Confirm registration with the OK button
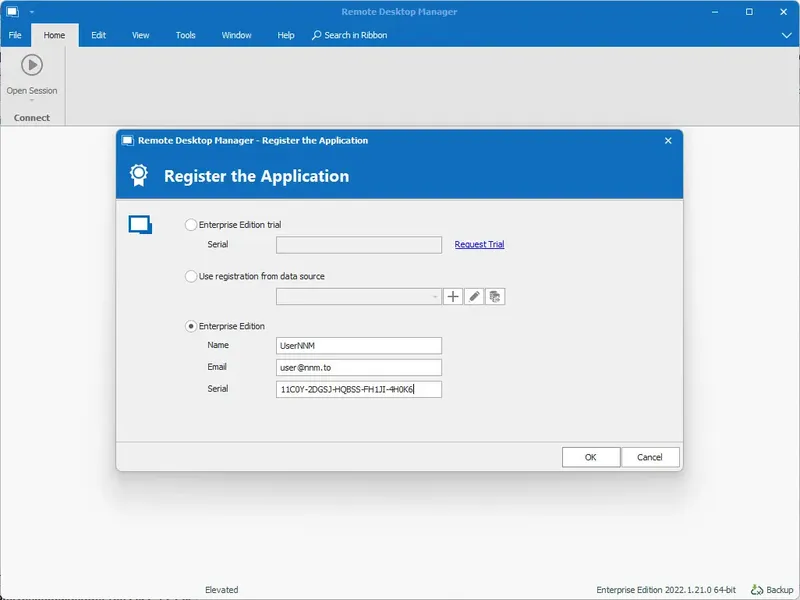Screen dimensions: 800x600 [590, 456]
